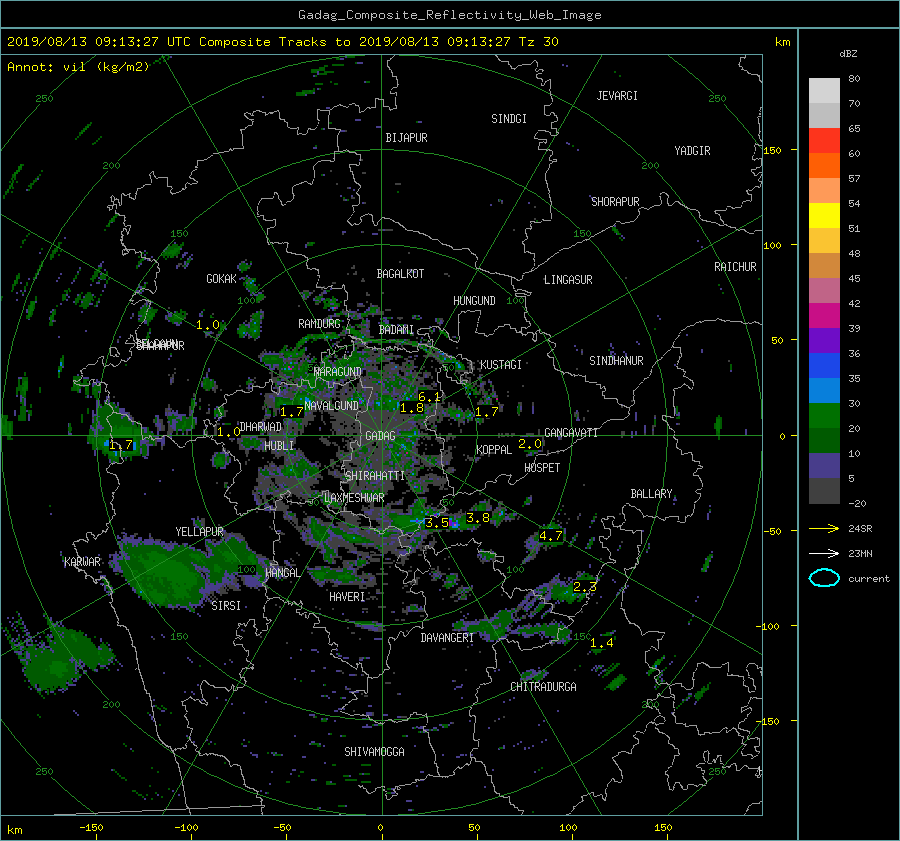Click the 24SR yellow arrow legend icon
Viewport: 900px width, 841px height.
(824, 528)
